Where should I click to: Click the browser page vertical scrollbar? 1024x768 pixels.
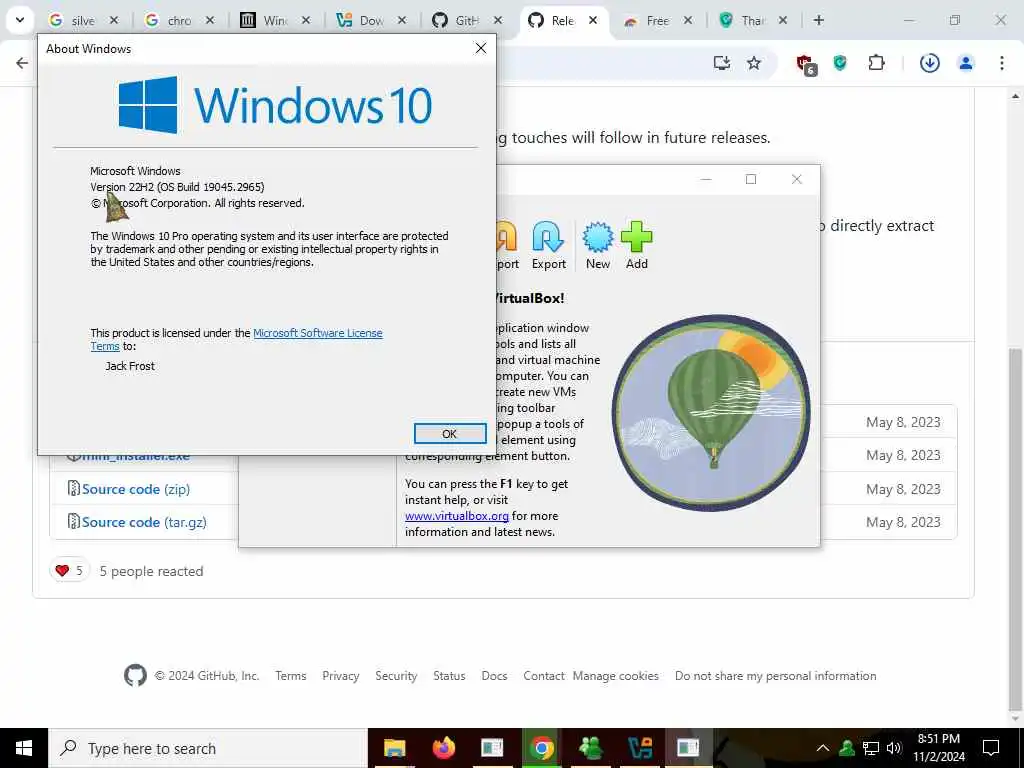(x=1016, y=529)
